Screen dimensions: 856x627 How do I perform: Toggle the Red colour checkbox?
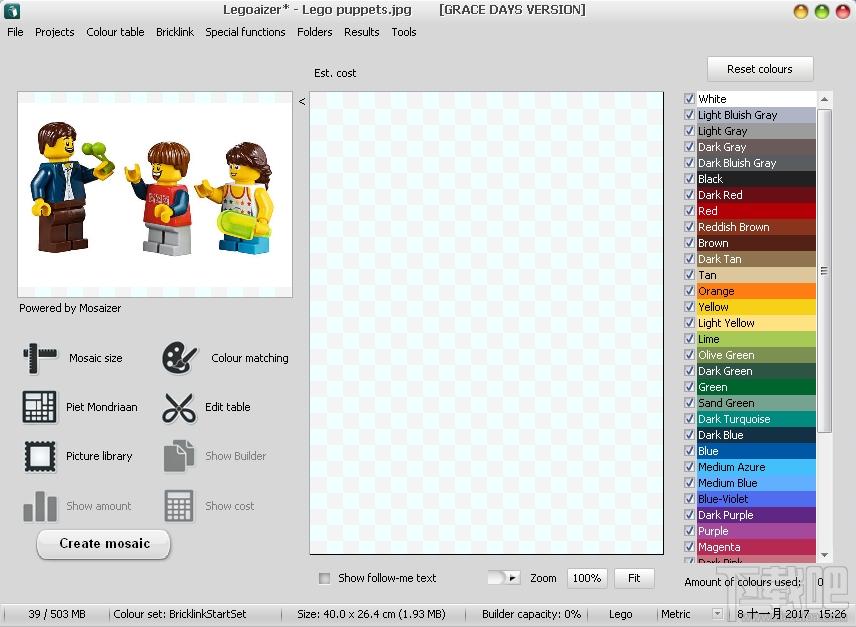coord(689,211)
